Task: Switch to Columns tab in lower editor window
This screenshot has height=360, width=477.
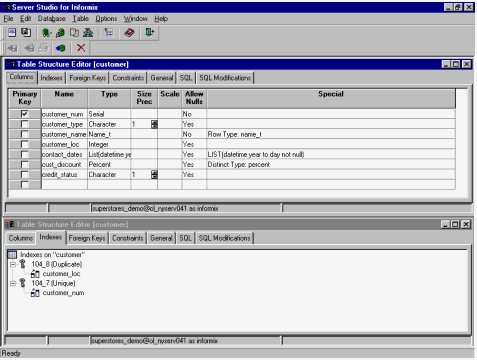Action: click(x=21, y=238)
